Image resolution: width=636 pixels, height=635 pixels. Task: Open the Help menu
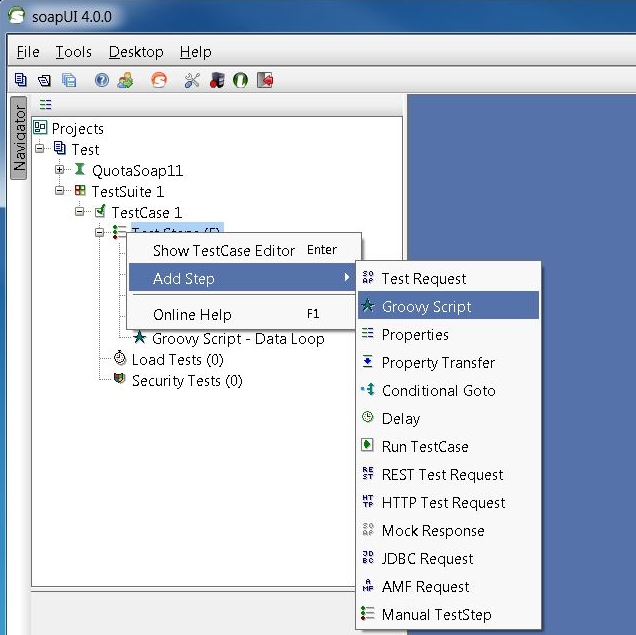point(196,52)
